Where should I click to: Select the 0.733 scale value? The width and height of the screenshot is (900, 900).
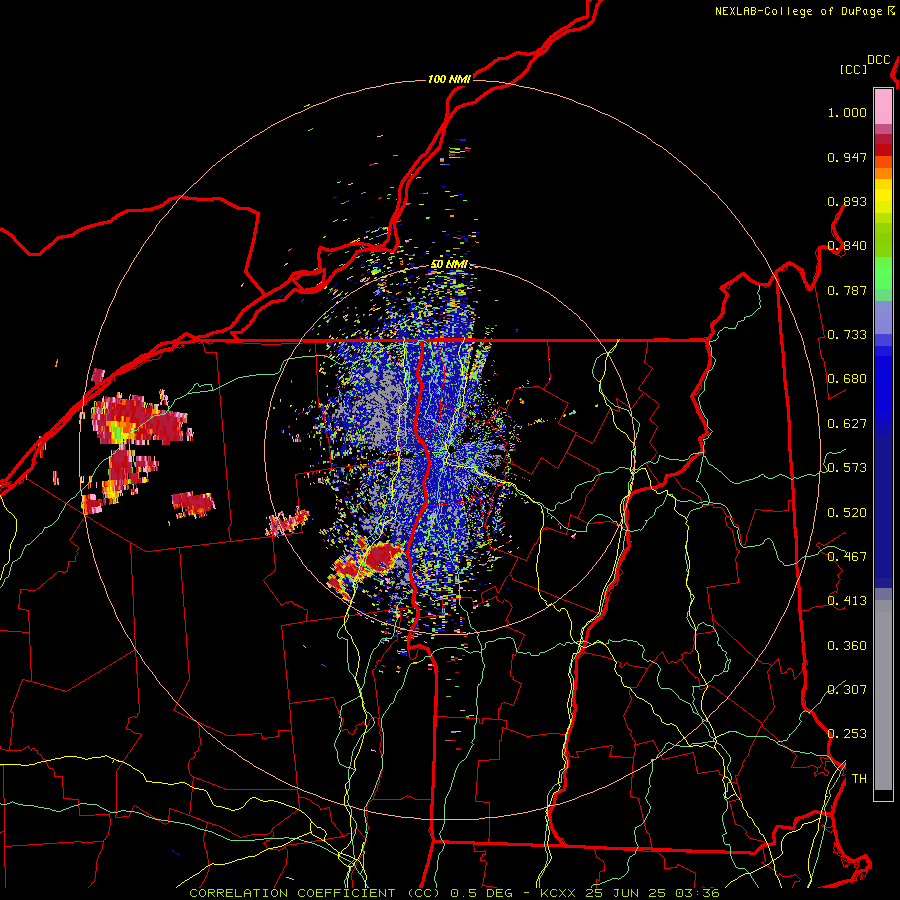pyautogui.click(x=847, y=335)
